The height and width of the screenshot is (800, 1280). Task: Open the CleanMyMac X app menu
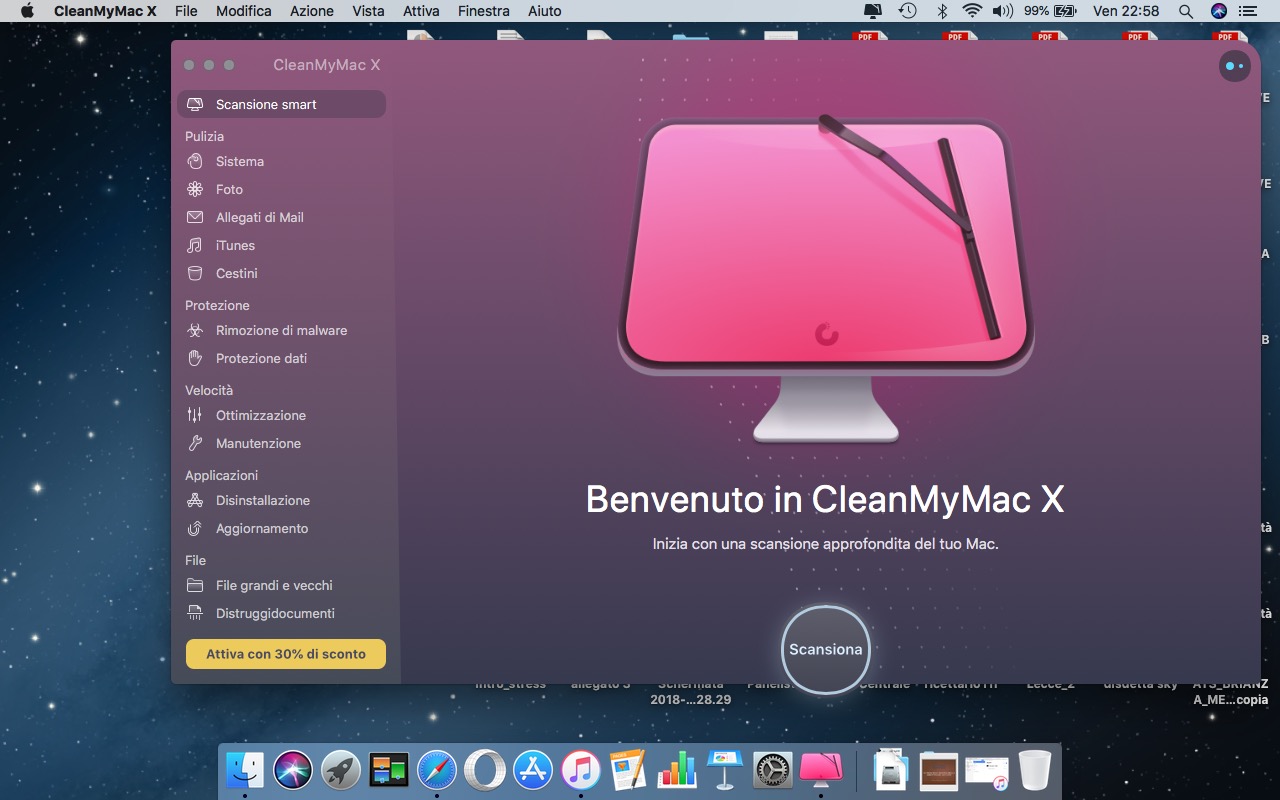[105, 11]
